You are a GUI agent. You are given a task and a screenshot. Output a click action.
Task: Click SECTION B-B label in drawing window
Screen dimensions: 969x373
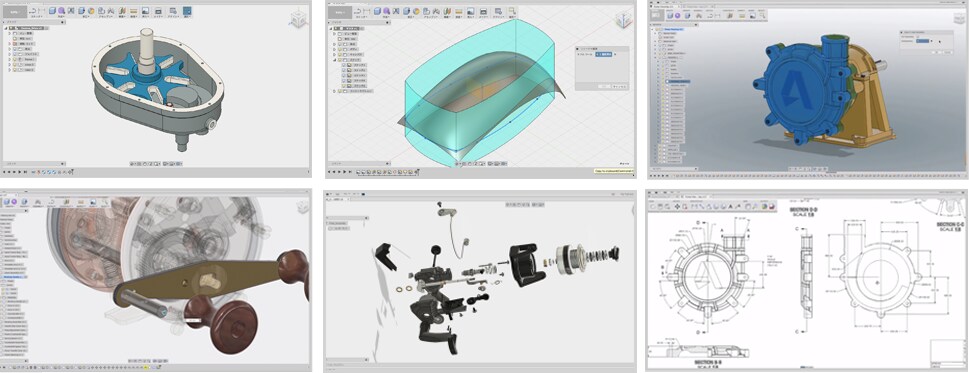click(x=708, y=362)
